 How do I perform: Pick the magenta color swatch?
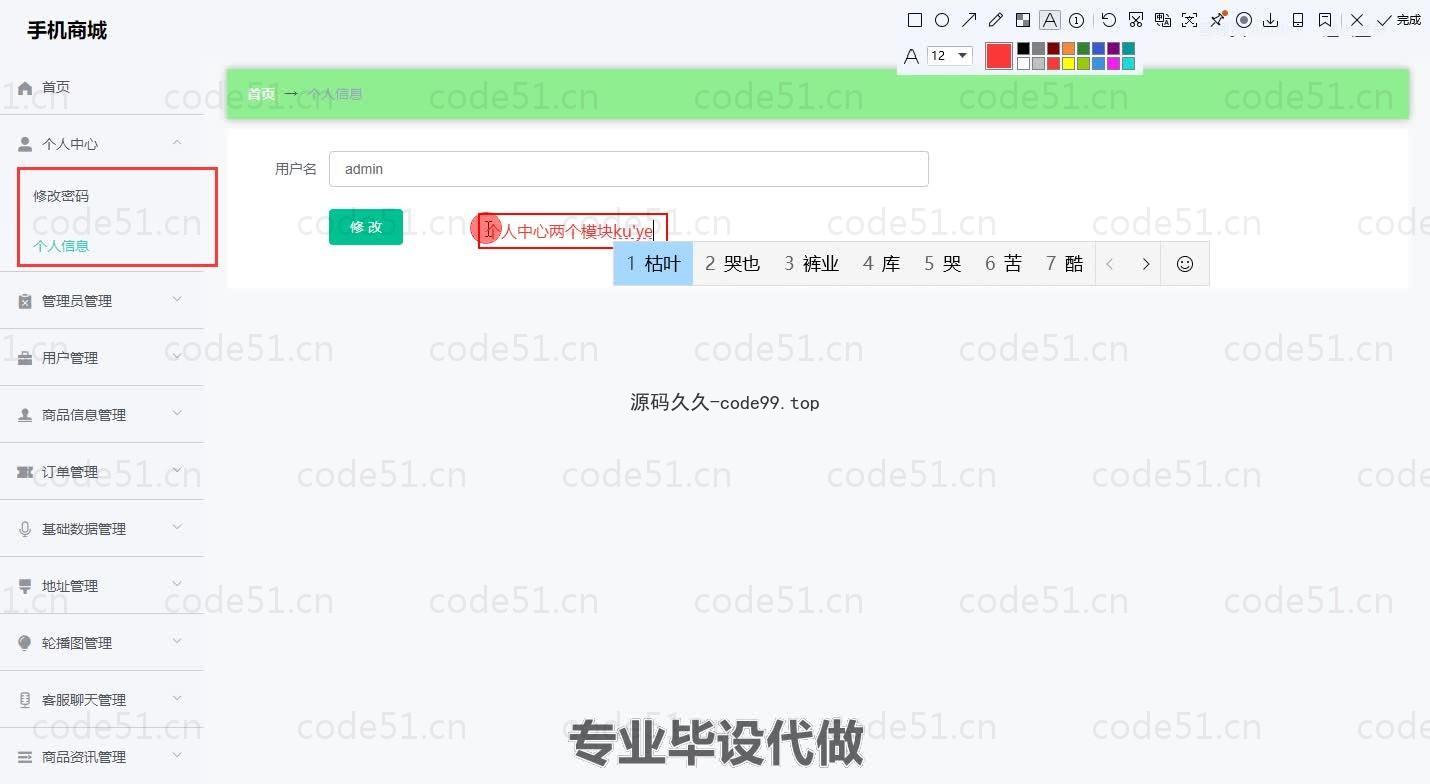(x=1113, y=64)
